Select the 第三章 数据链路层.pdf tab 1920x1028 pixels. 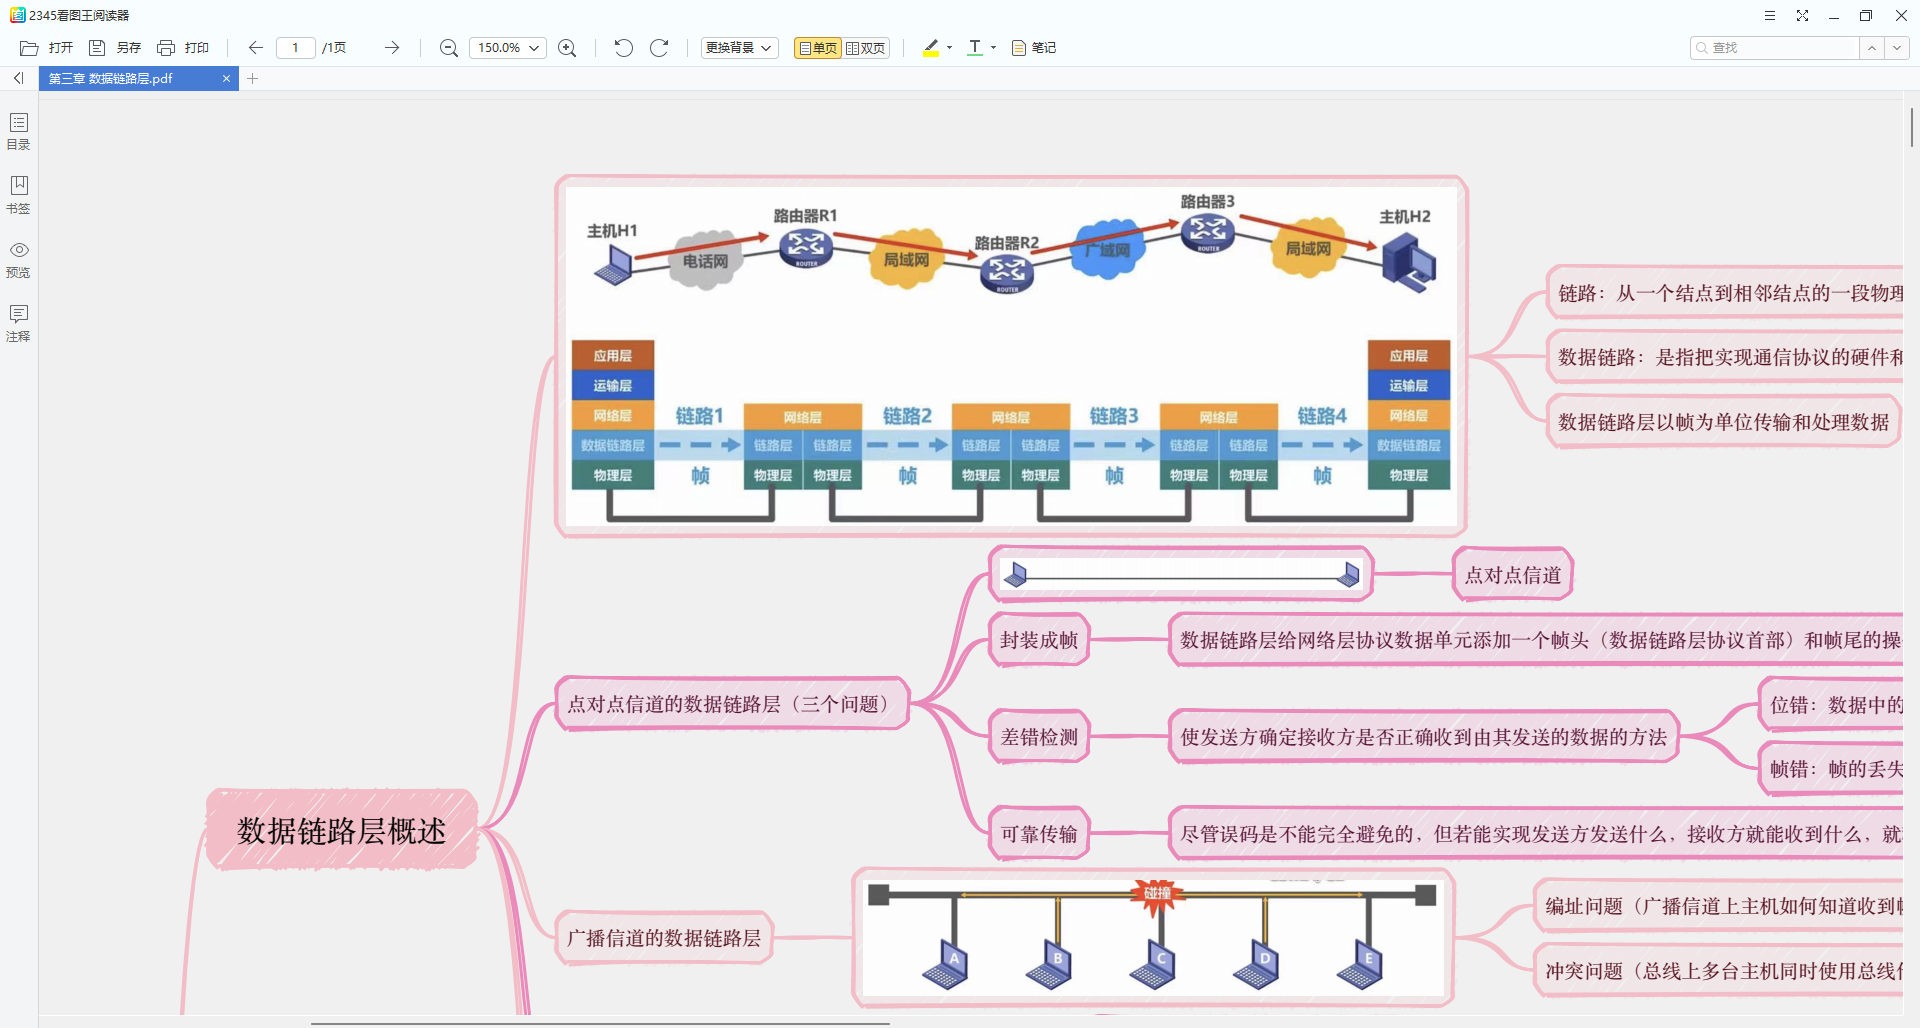point(130,79)
